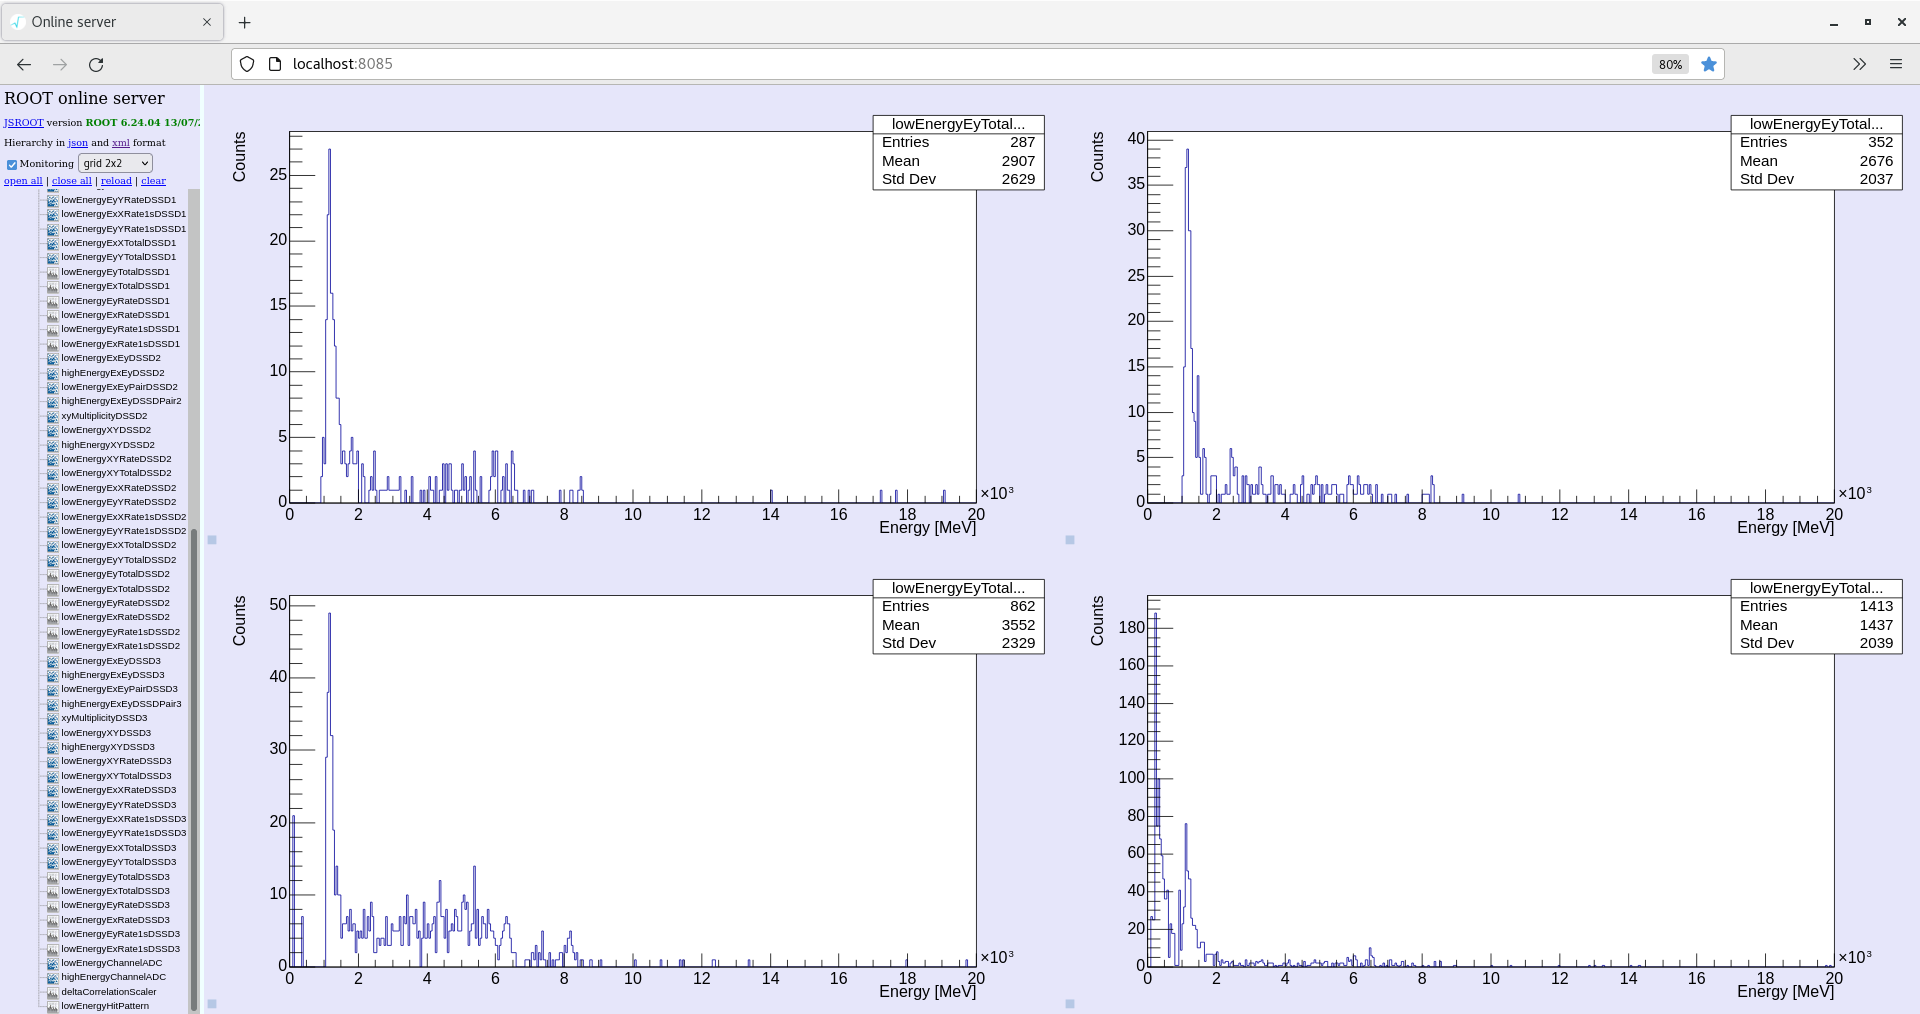Viewport: 1920px width, 1014px height.
Task: Click the icon beside lowEnergyHitPattern
Action: pyautogui.click(x=53, y=1006)
